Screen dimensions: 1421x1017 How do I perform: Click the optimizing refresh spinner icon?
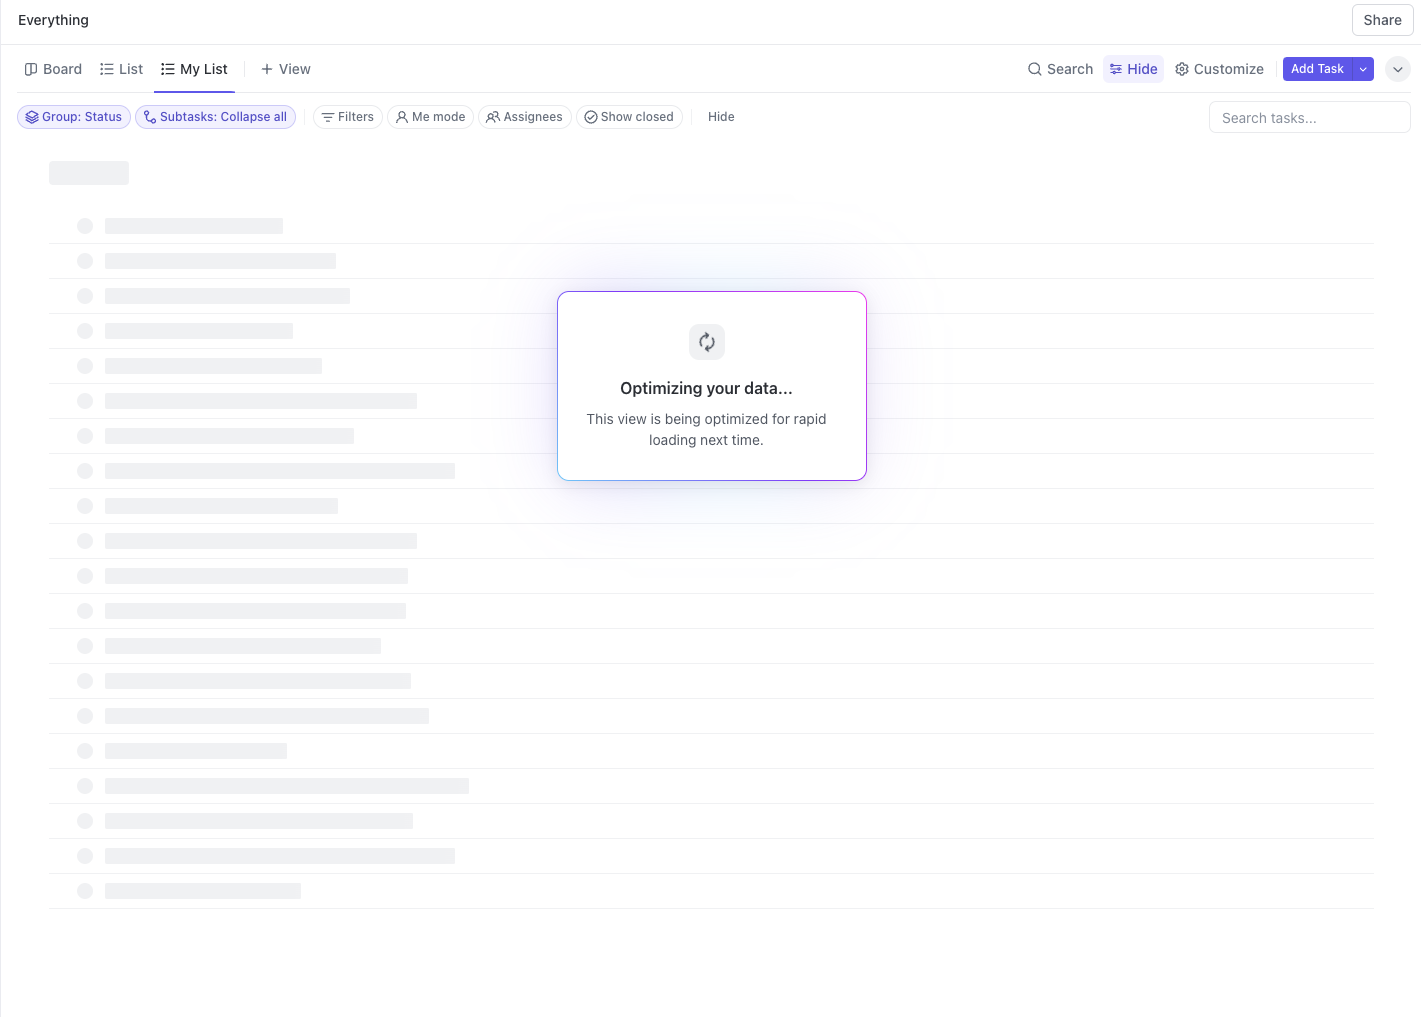707,342
